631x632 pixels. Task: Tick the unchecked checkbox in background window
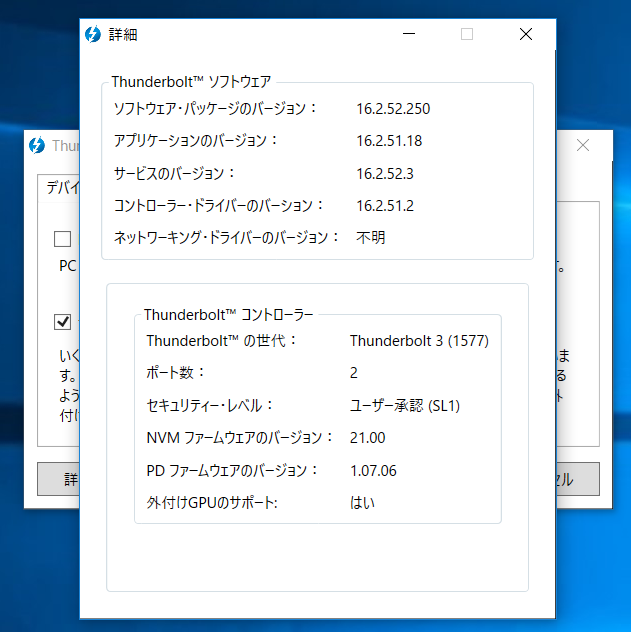[x=62, y=239]
